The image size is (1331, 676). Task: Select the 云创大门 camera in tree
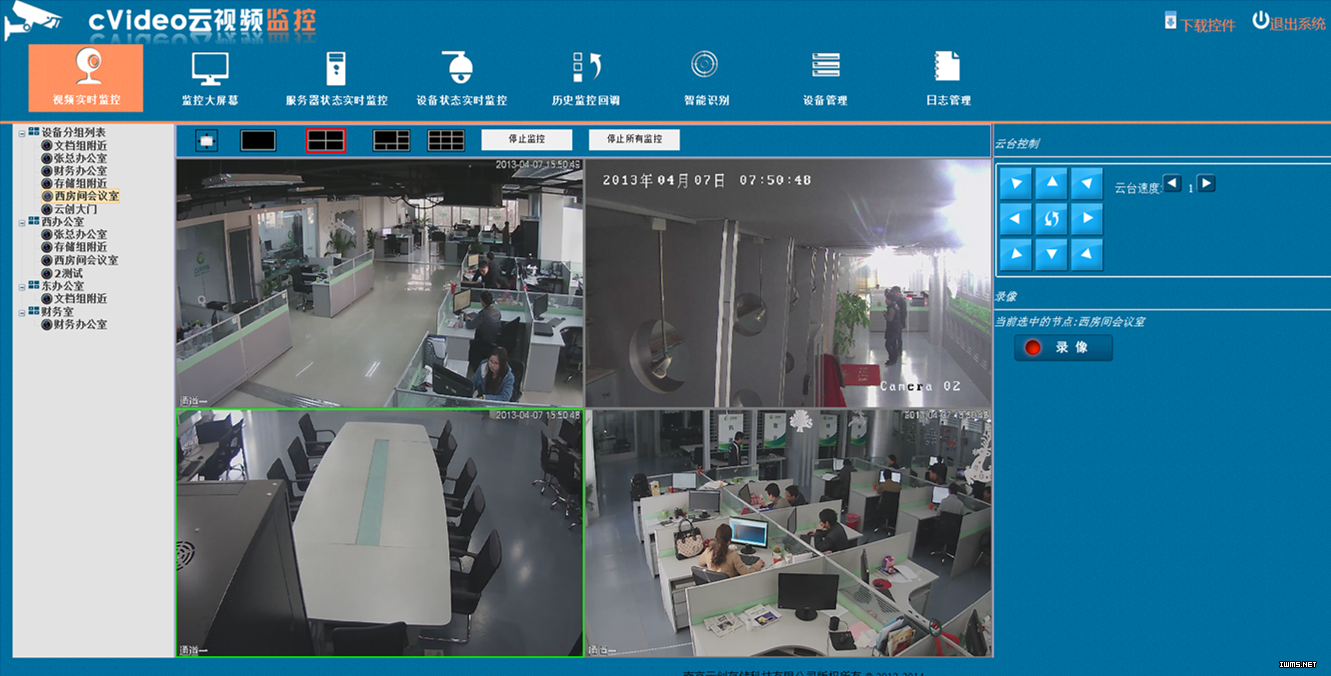click(x=75, y=210)
